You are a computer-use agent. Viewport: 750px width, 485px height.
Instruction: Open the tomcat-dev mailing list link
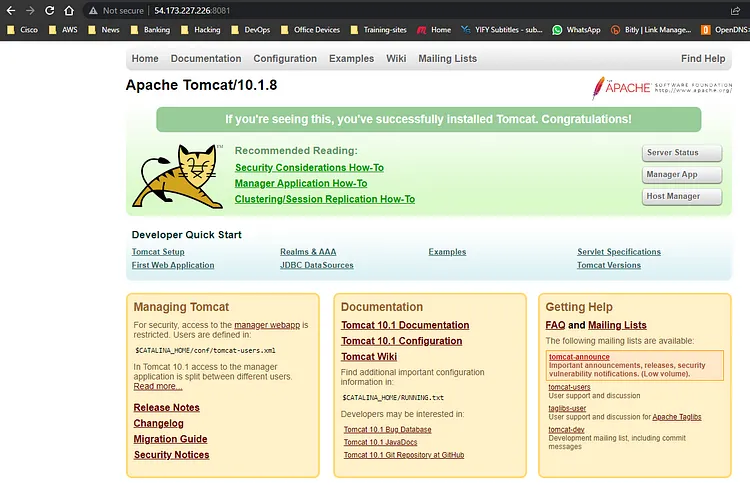[x=566, y=430]
